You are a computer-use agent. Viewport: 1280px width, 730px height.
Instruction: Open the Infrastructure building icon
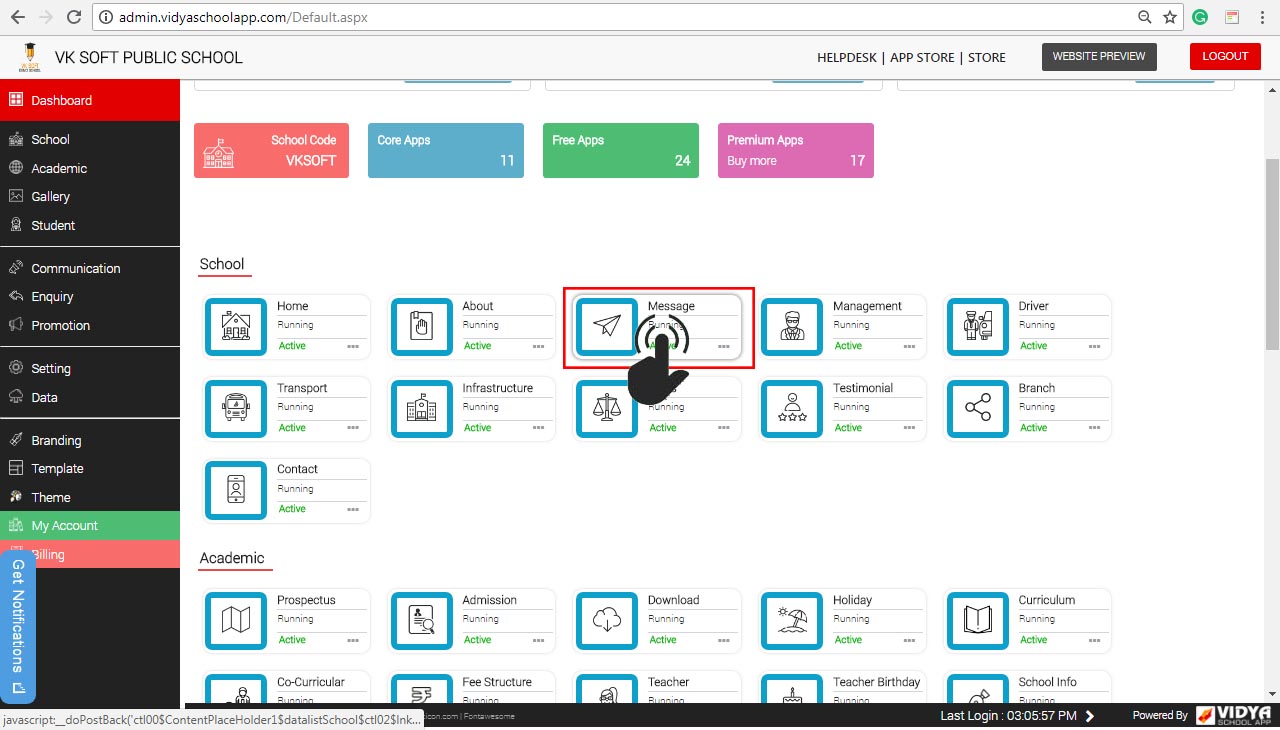point(421,408)
